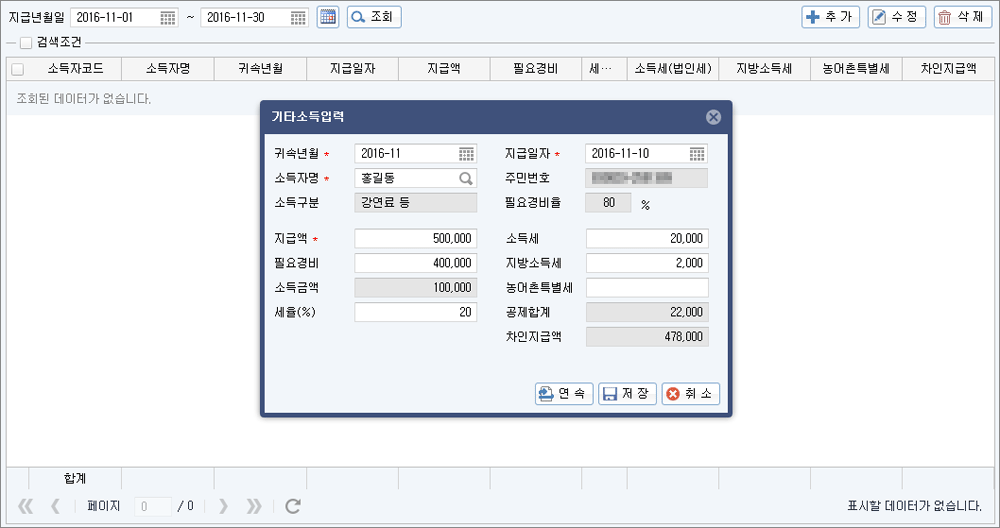
Task: Sort by 농어촌특별세 column header
Action: click(x=856, y=69)
